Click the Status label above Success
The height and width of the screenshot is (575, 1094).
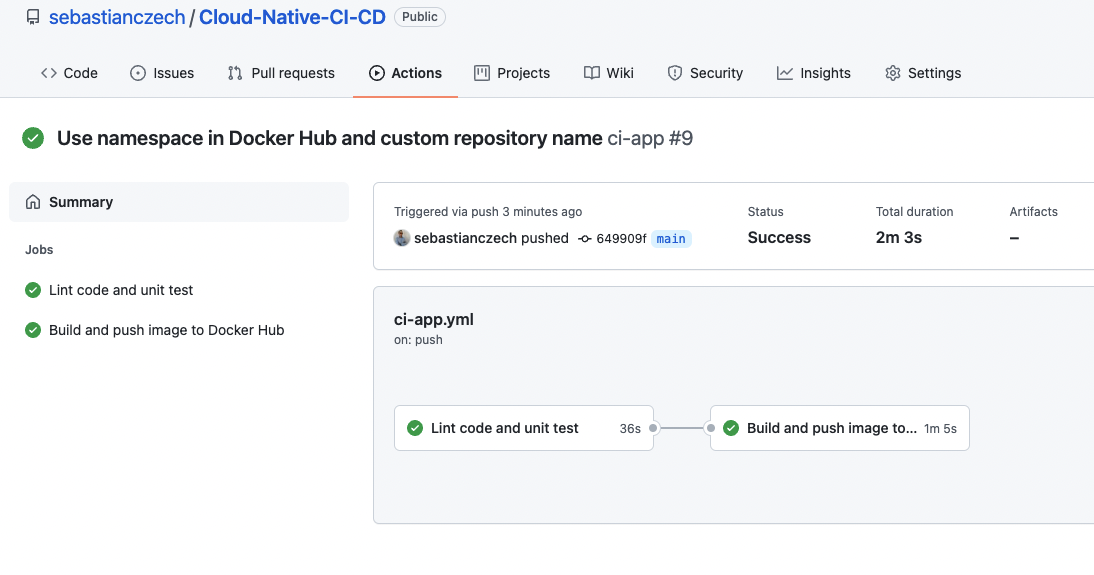[x=765, y=211]
